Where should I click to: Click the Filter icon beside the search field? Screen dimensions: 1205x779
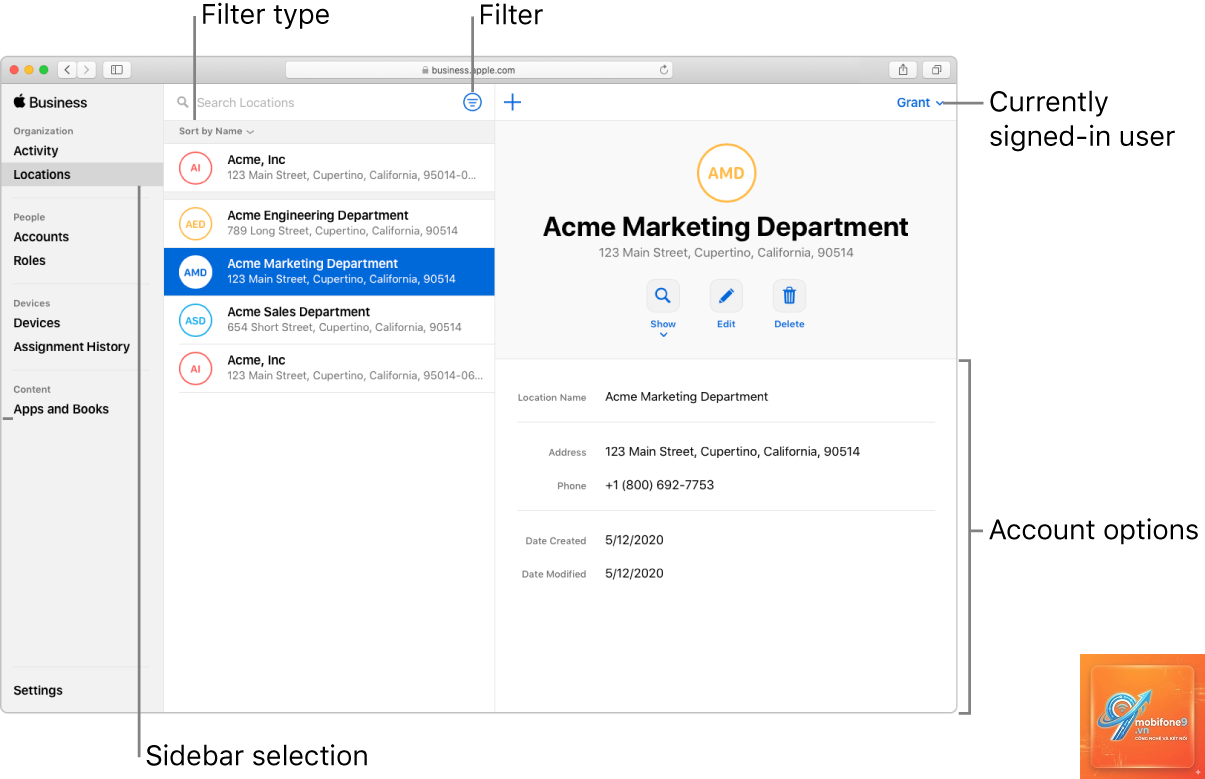473,102
